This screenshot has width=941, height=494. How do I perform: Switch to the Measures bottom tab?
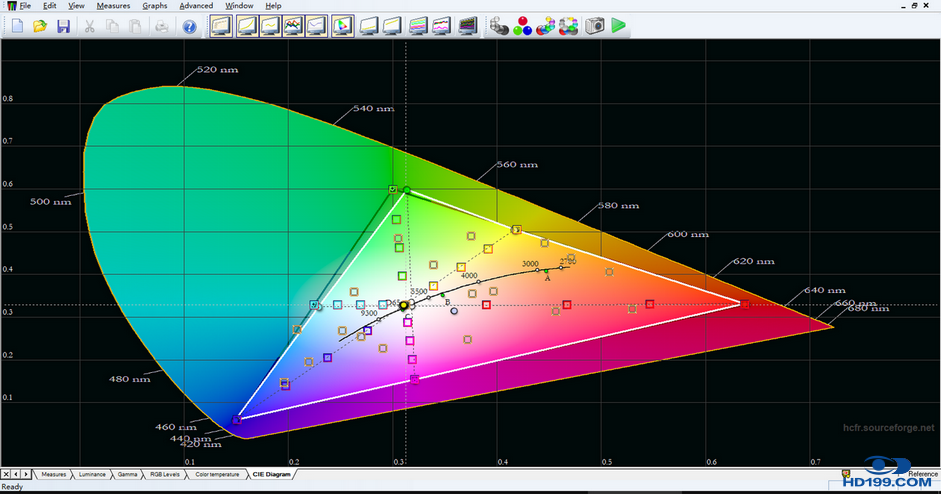pos(53,474)
